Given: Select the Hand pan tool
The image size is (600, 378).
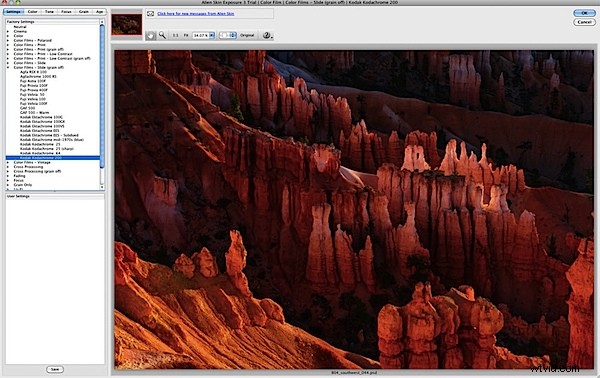Looking at the screenshot, I should 150,35.
